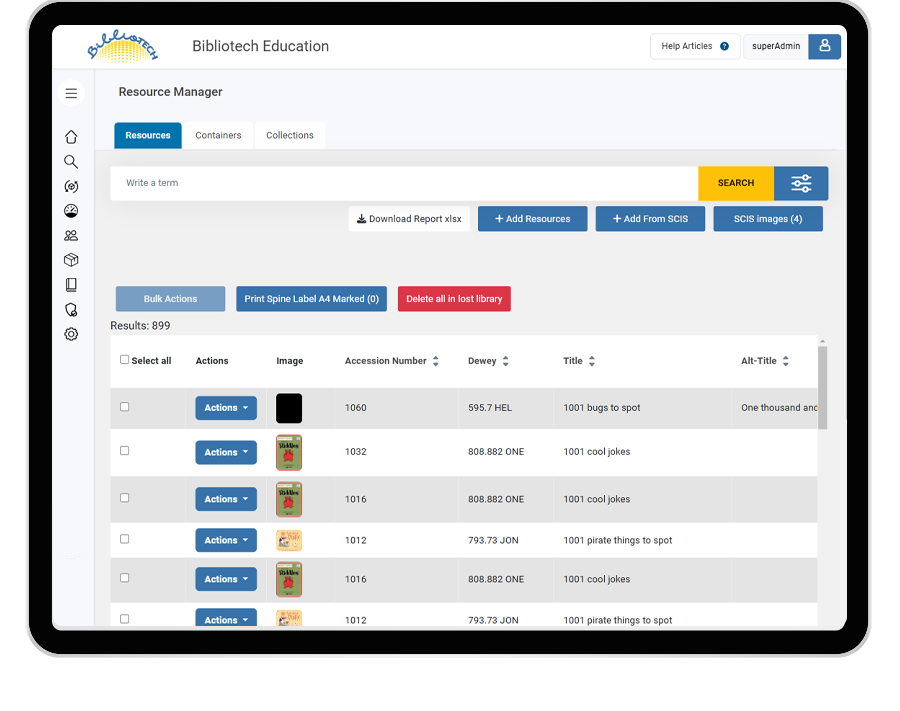900x711 pixels.
Task: Open the sidebar magnifier search icon
Action: 71,162
